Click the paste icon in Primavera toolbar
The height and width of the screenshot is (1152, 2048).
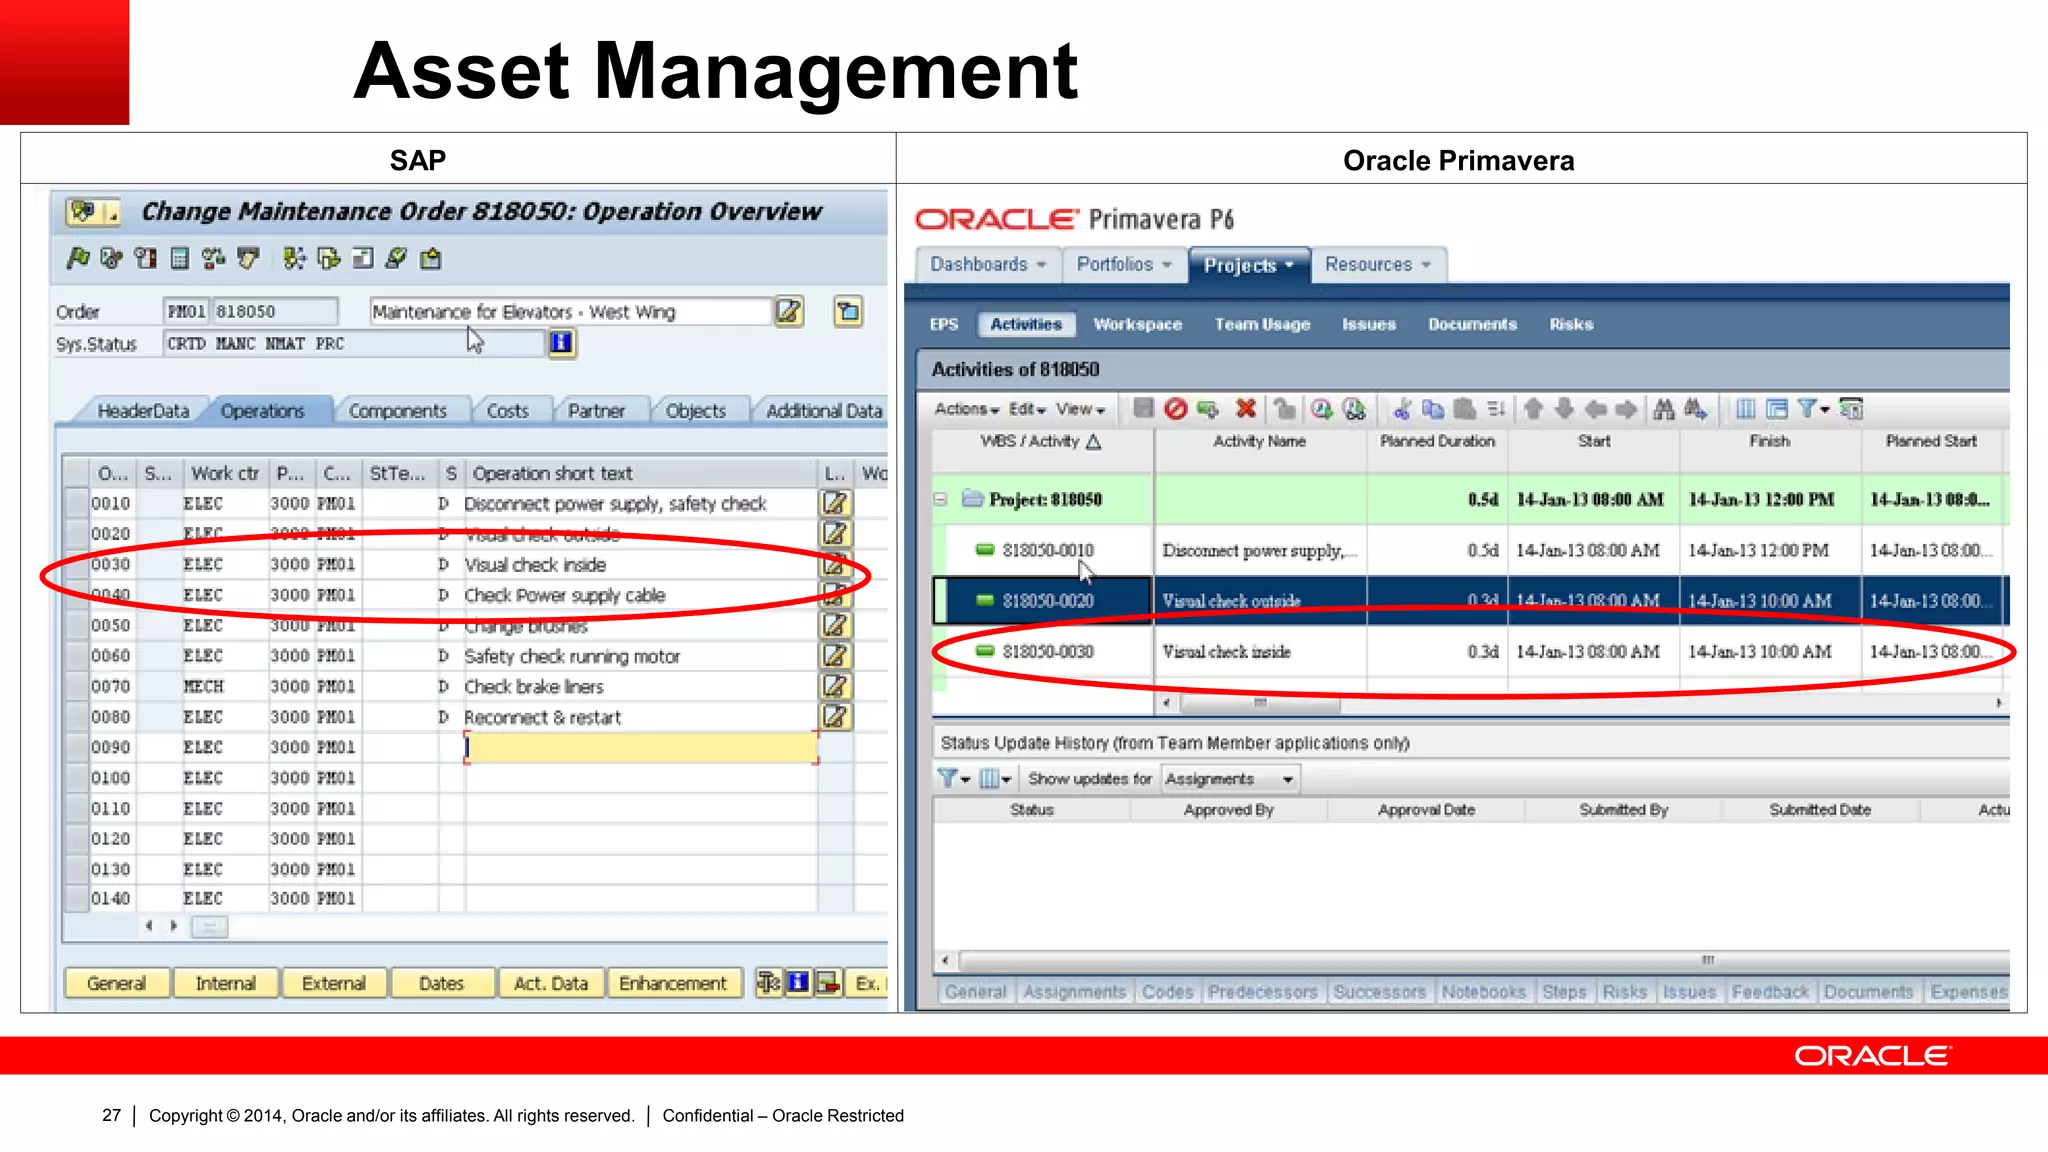(1465, 408)
